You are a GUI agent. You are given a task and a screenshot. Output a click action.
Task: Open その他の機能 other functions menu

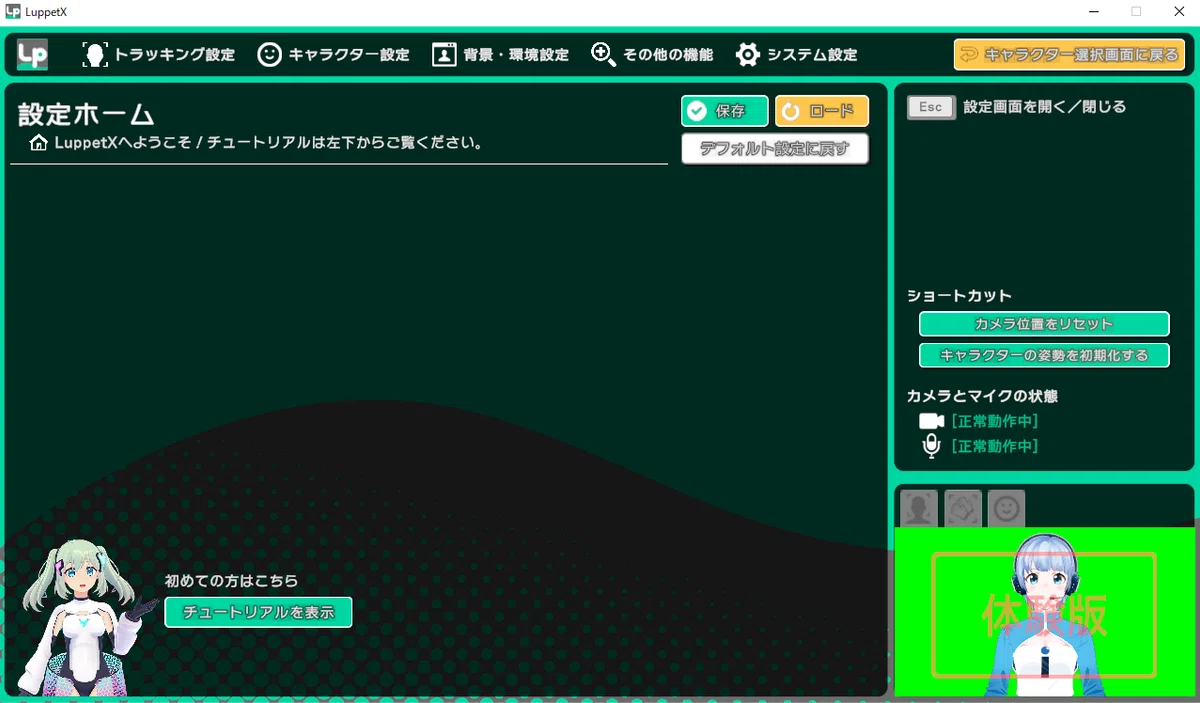[652, 55]
